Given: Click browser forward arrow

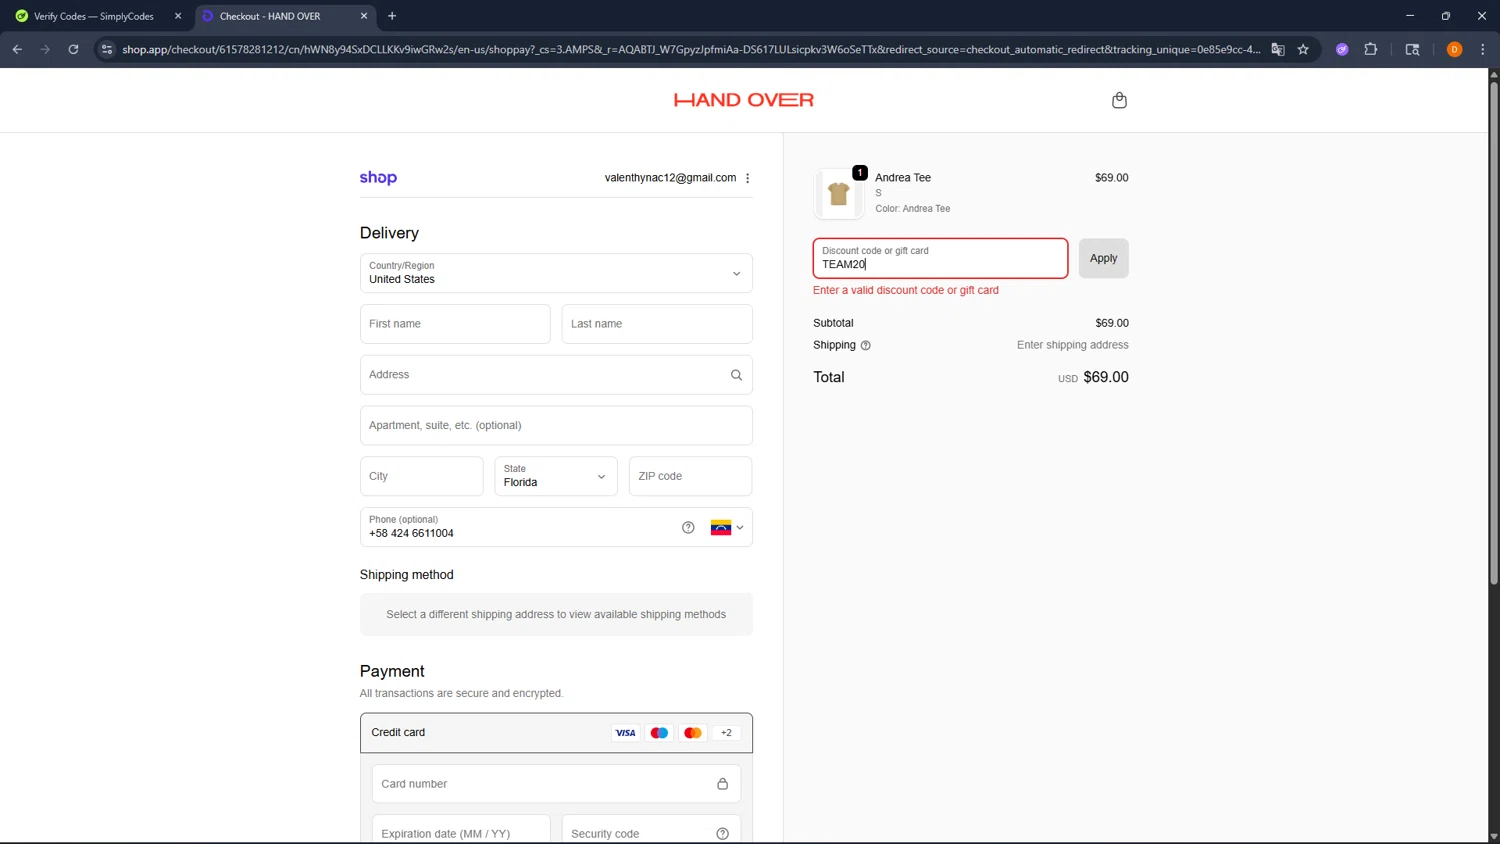Looking at the screenshot, I should point(45,49).
